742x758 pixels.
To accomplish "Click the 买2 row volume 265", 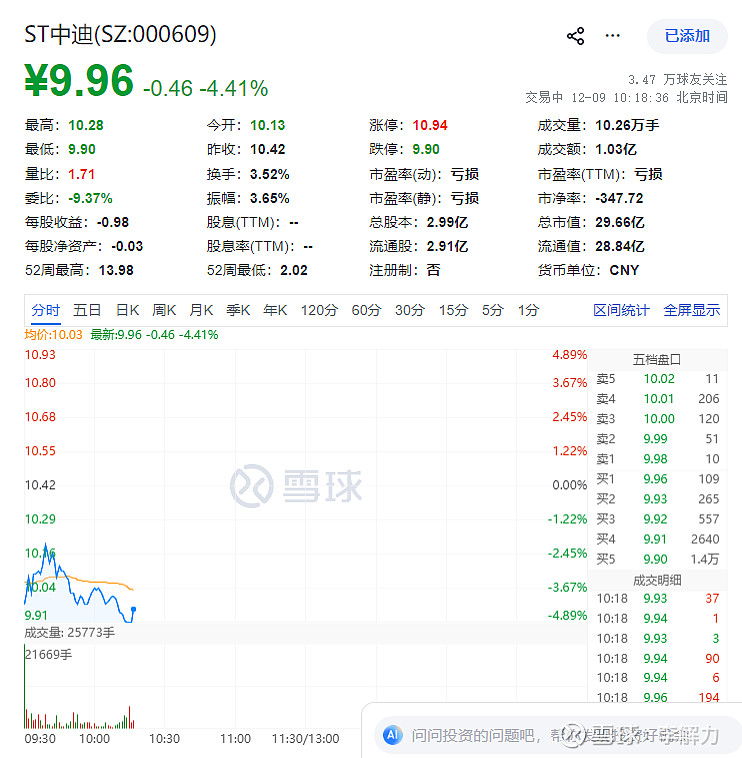I will (x=709, y=499).
